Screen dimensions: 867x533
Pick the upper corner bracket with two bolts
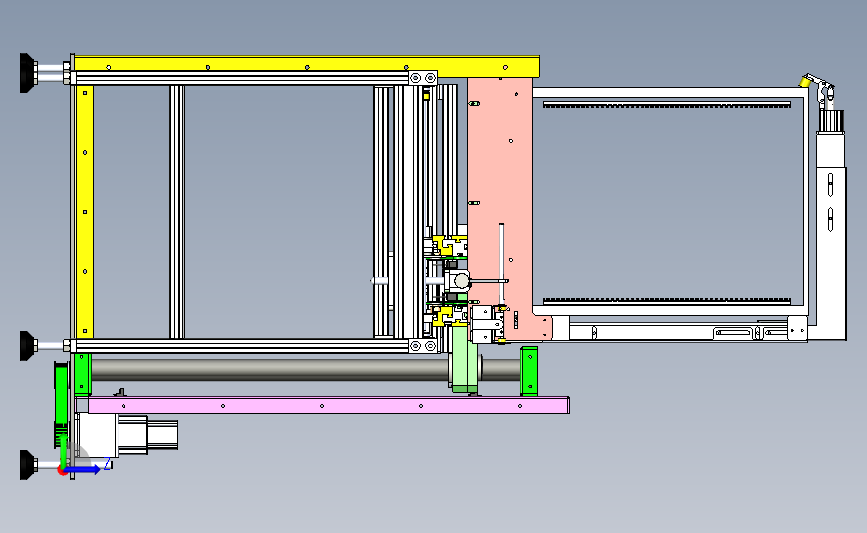point(423,78)
